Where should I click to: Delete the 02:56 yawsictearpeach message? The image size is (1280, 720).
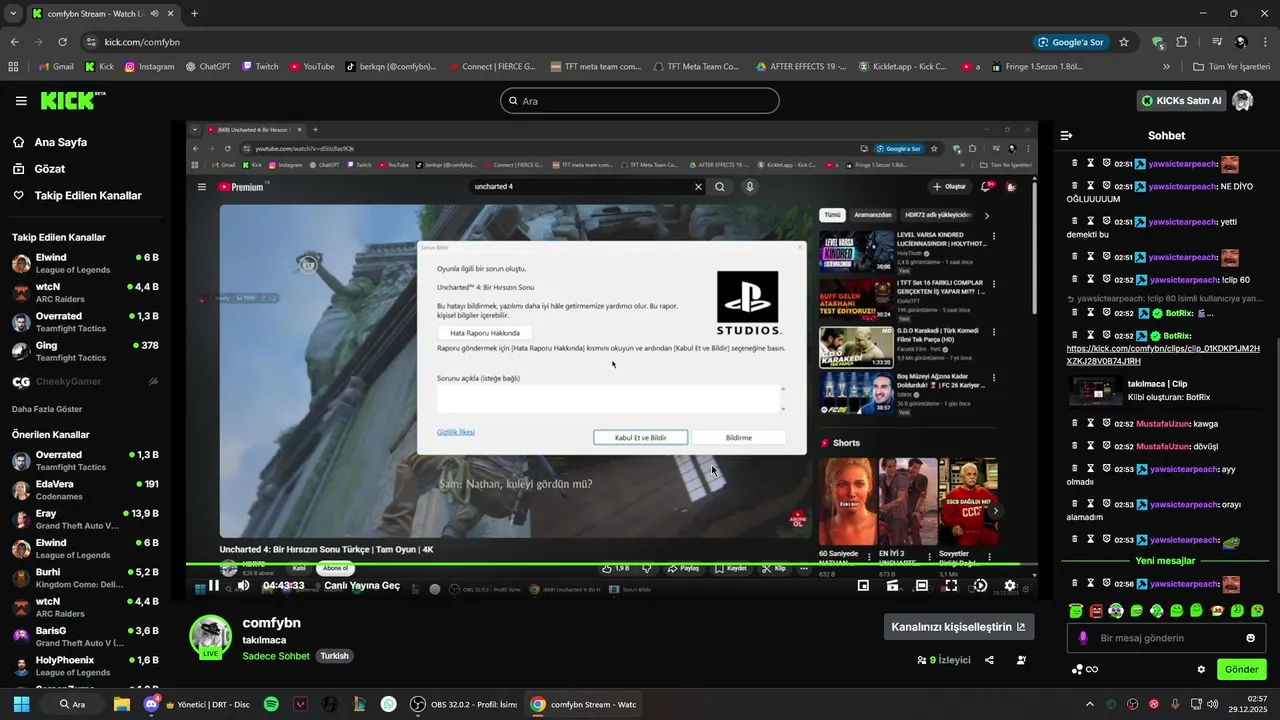1075,583
